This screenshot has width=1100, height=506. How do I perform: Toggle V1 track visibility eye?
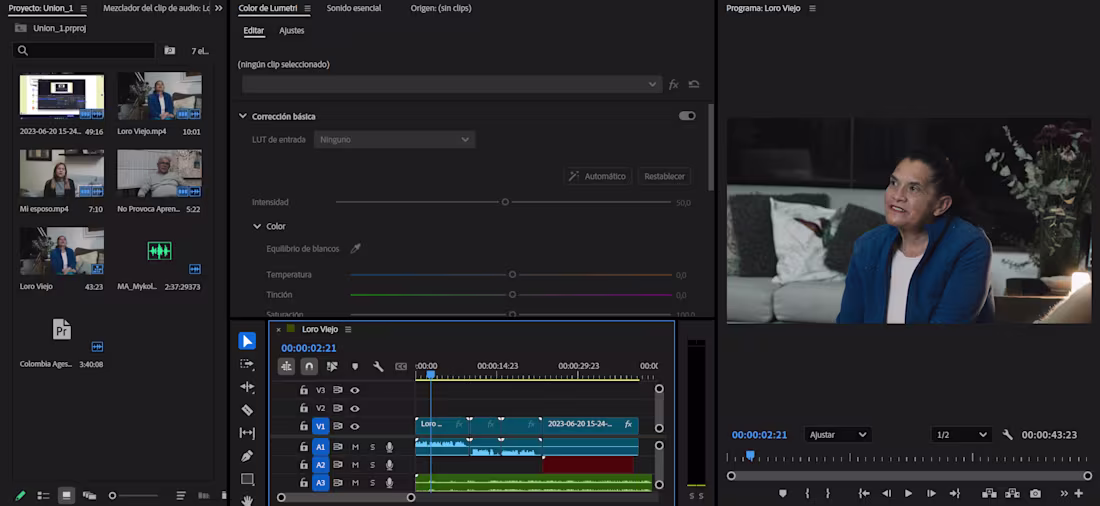[x=355, y=427]
